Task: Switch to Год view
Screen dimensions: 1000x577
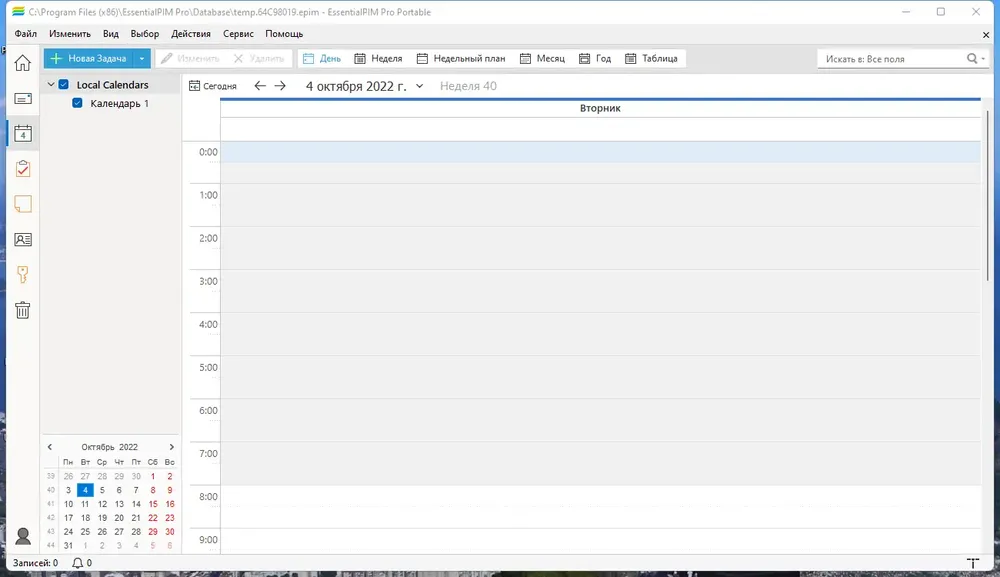Action: click(x=595, y=59)
